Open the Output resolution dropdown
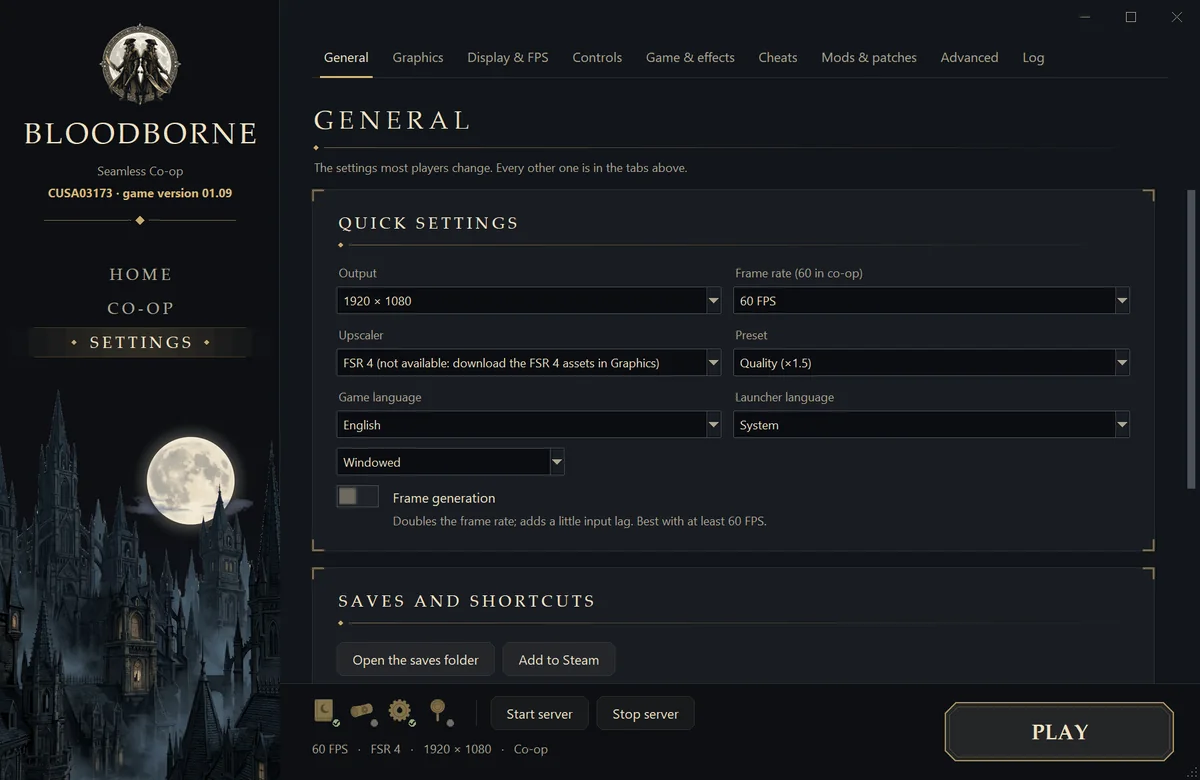This screenshot has height=780, width=1200. click(529, 301)
